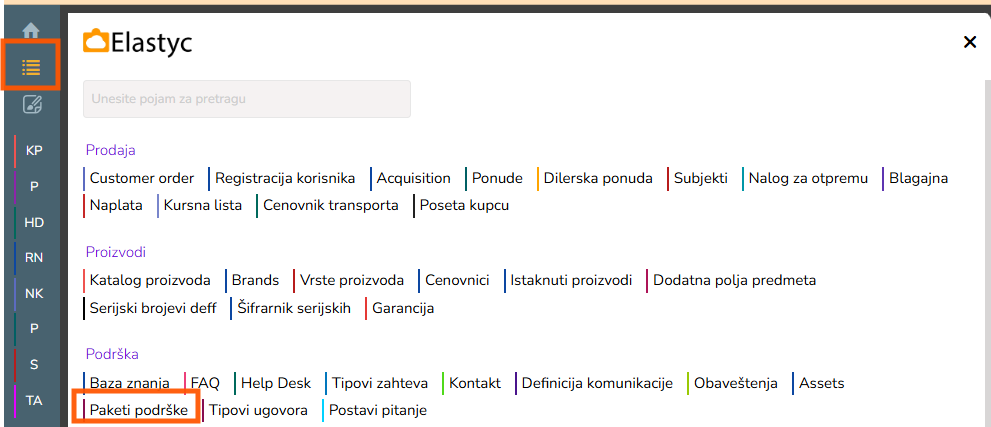The width and height of the screenshot is (991, 427).
Task: Click the Elastyc logo
Action: click(138, 42)
